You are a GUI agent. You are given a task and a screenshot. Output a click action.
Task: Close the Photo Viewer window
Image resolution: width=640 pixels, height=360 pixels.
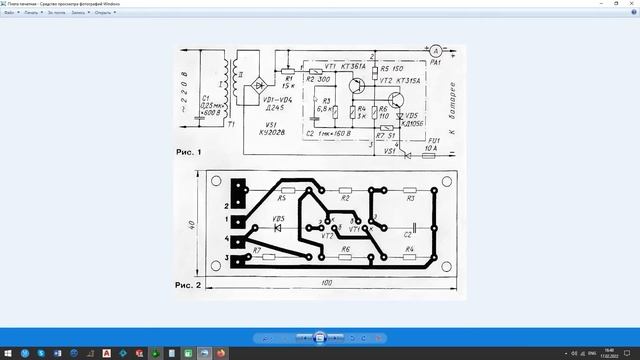pyautogui.click(x=631, y=3)
